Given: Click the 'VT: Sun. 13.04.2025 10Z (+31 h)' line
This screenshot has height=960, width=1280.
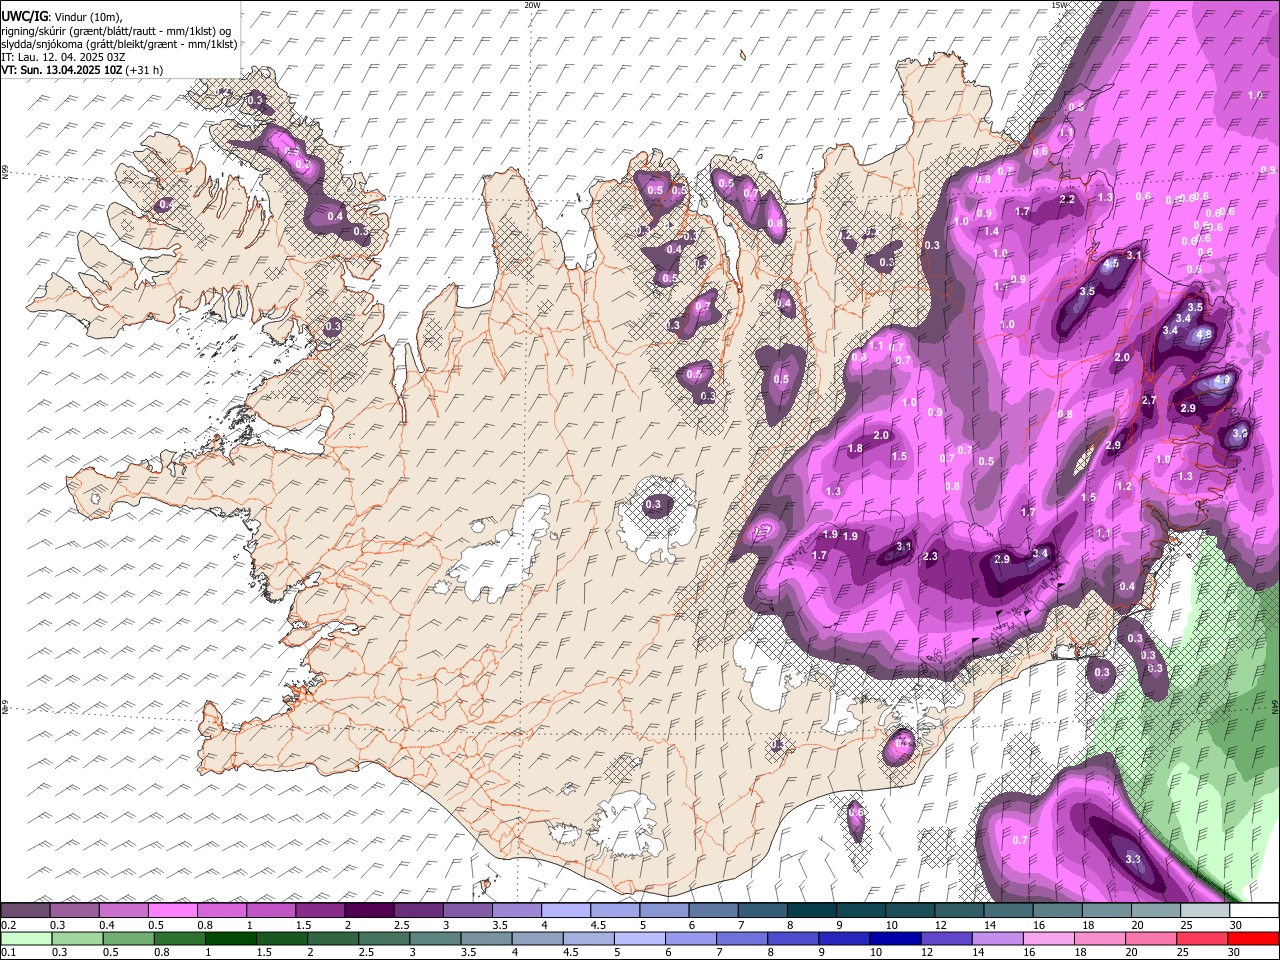Looking at the screenshot, I should point(82,70).
